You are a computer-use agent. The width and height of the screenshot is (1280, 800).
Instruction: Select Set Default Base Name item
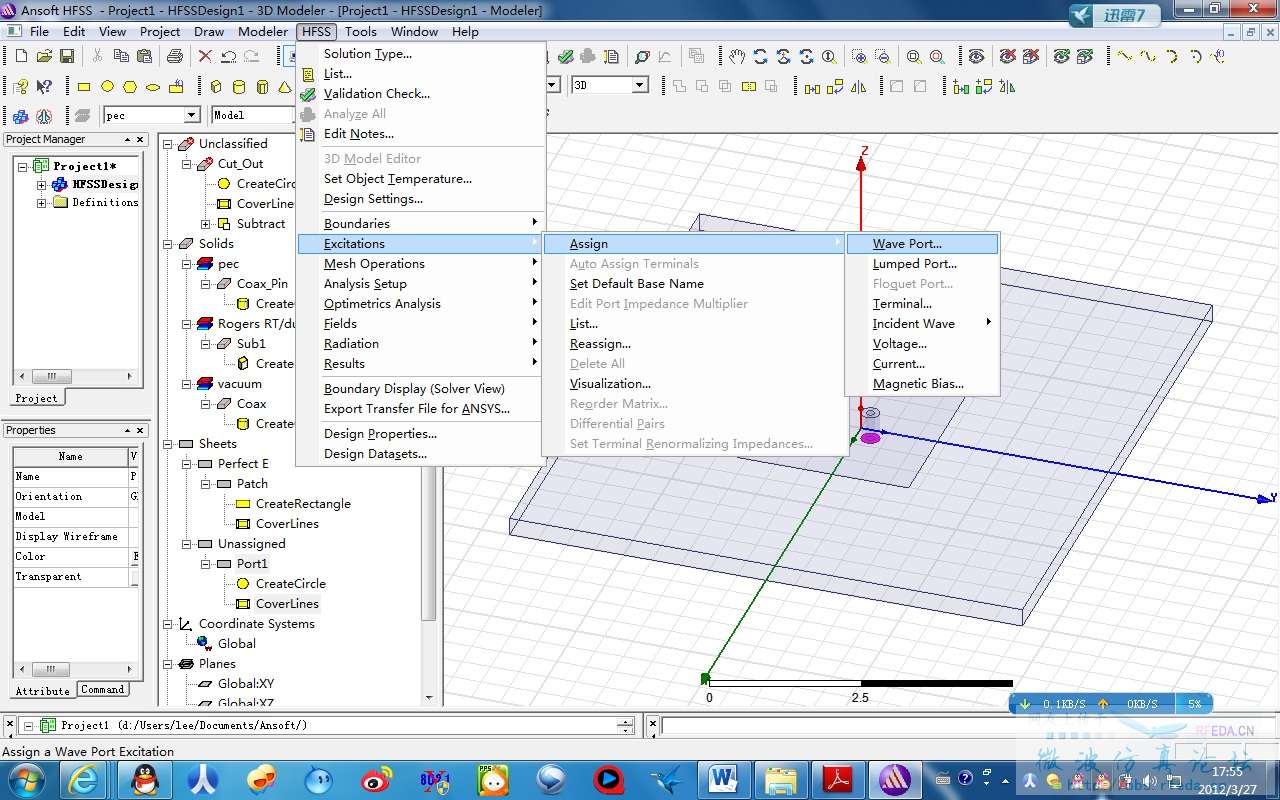tap(695, 284)
